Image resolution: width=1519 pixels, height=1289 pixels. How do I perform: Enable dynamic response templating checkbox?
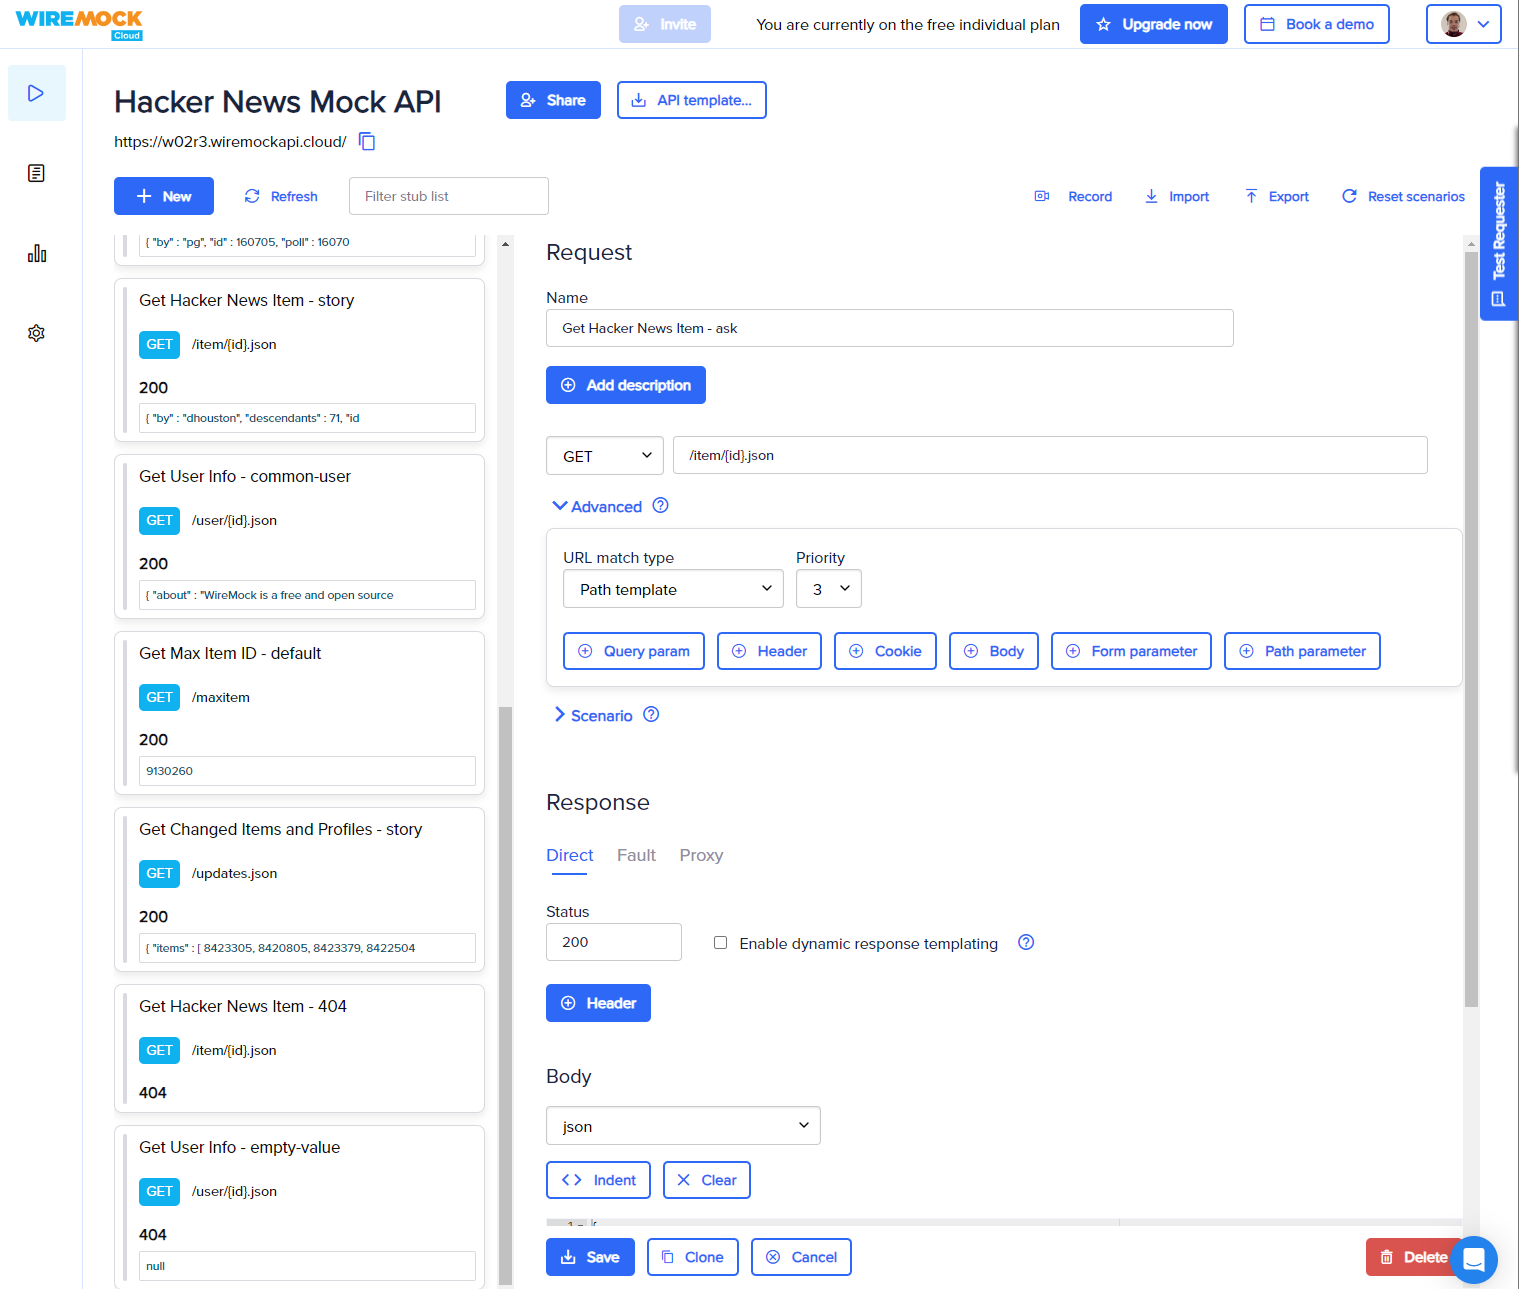(720, 942)
